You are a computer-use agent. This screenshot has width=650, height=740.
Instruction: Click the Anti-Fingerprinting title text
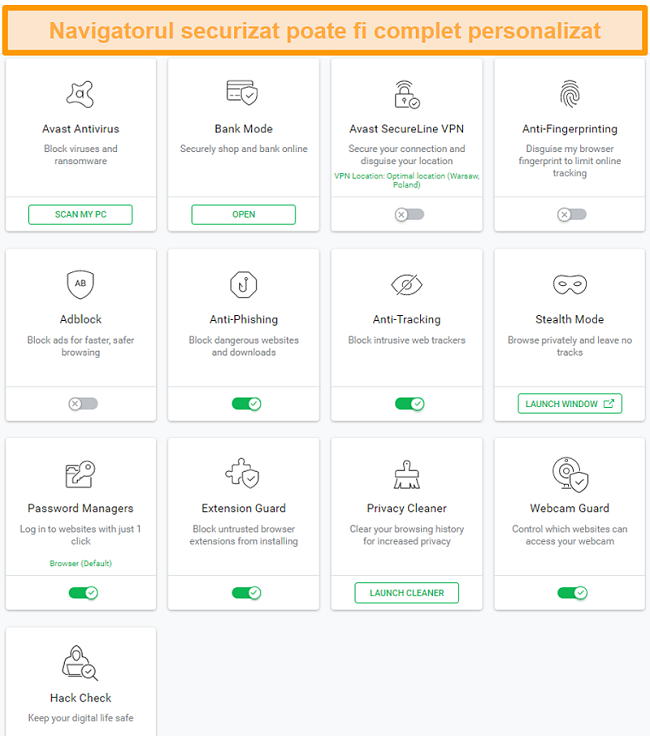tap(570, 129)
